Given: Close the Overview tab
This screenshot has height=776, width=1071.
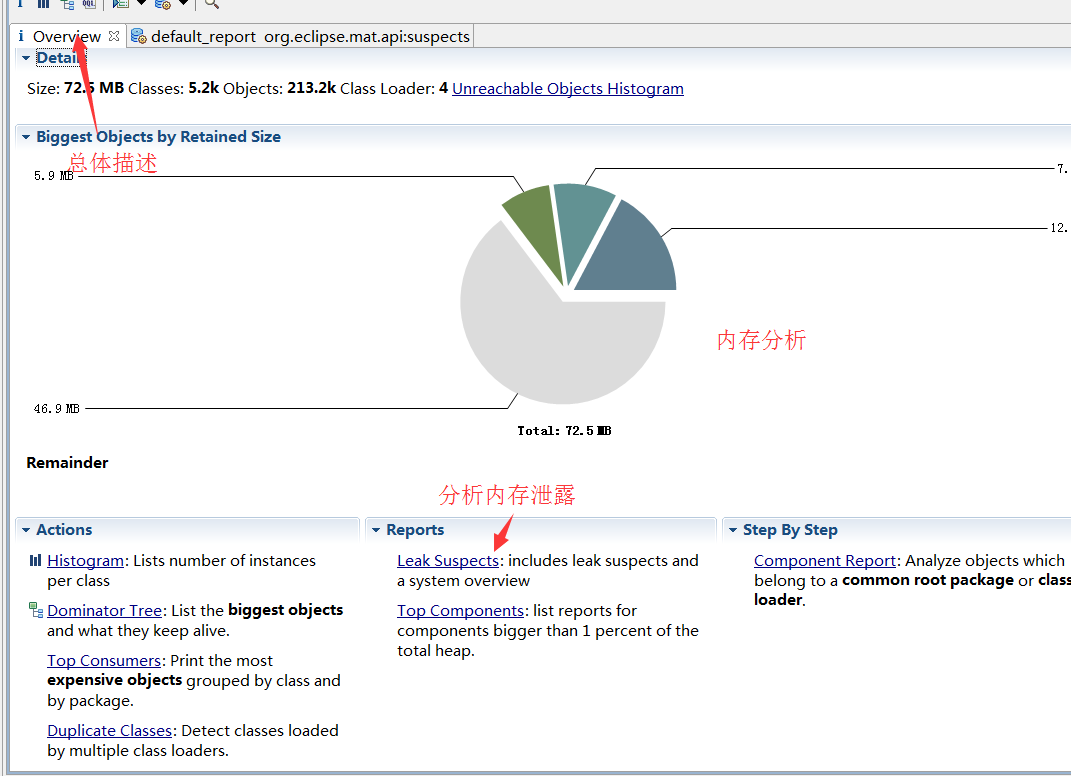Looking at the screenshot, I should point(114,36).
